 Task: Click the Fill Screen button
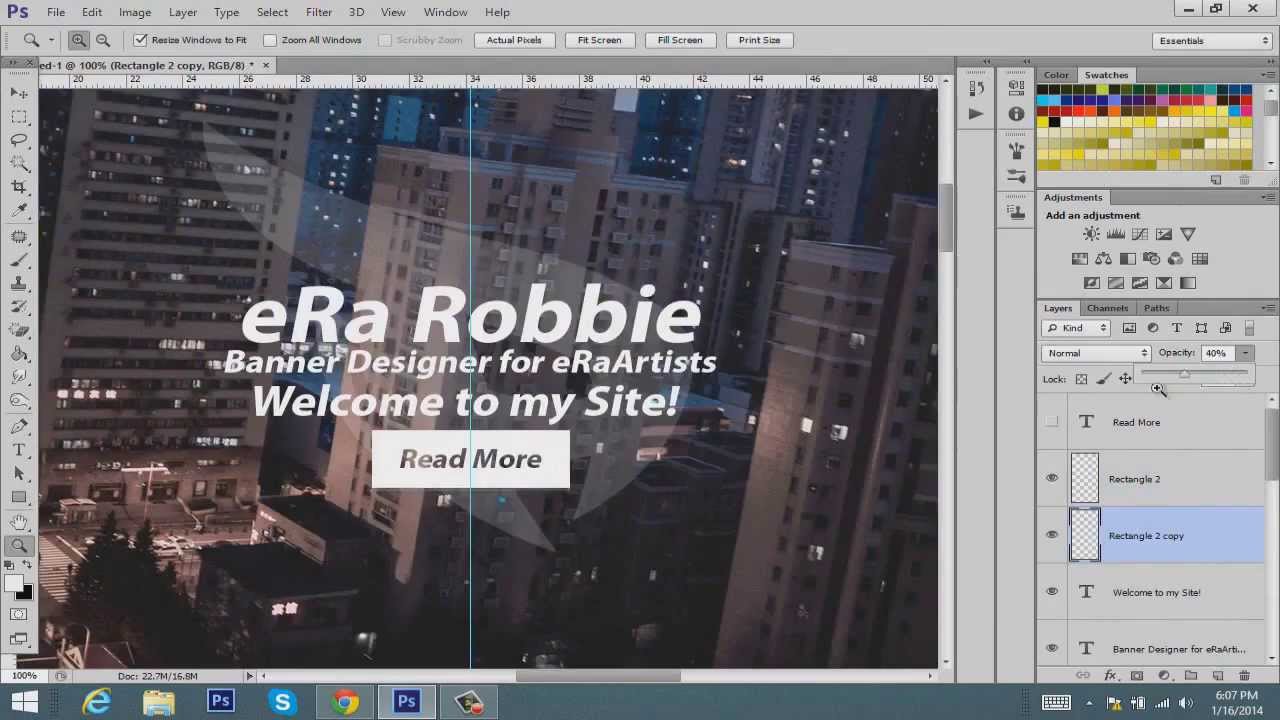coord(680,40)
